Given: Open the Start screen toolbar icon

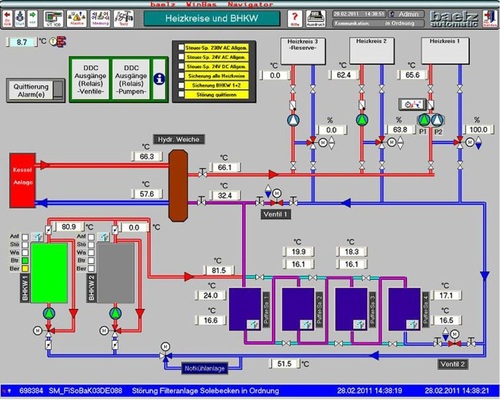Looking at the screenshot, I should (x=20, y=18).
